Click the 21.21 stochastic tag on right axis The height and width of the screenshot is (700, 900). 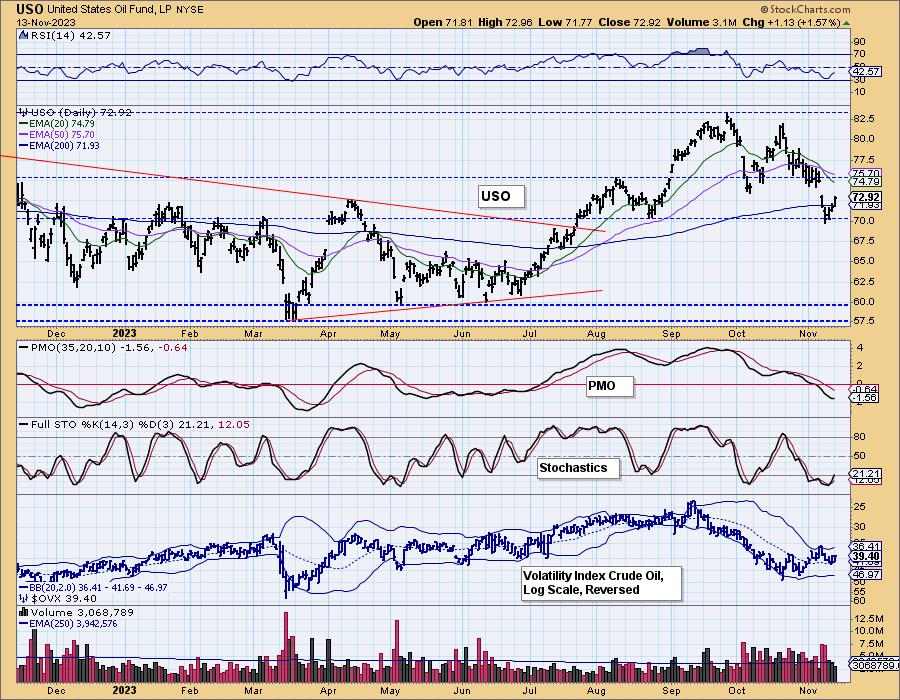pyautogui.click(x=866, y=473)
